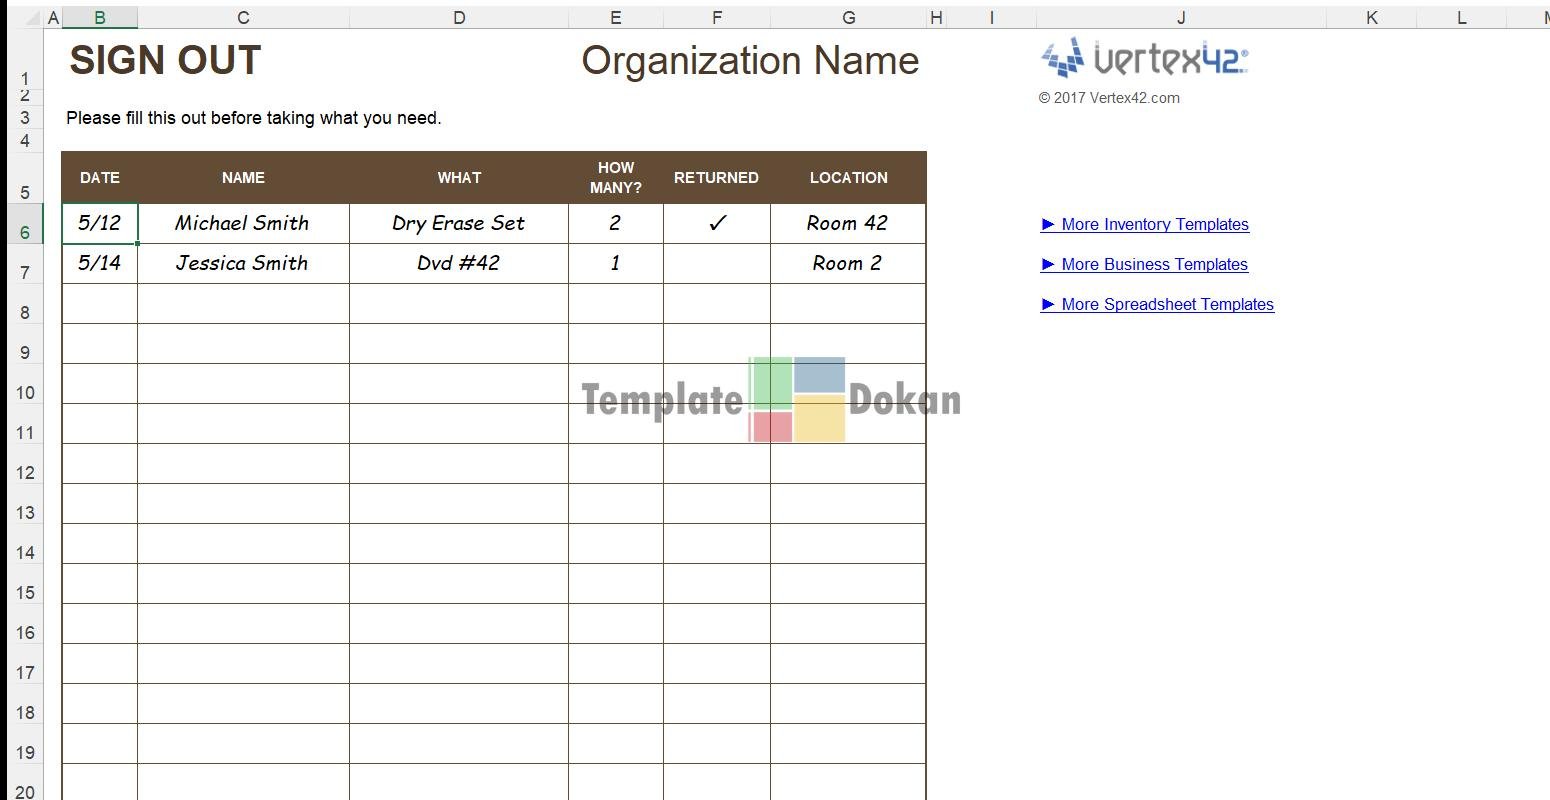Select the Dry Erase Set cell
Image resolution: width=1550 pixels, height=800 pixels.
point(458,224)
